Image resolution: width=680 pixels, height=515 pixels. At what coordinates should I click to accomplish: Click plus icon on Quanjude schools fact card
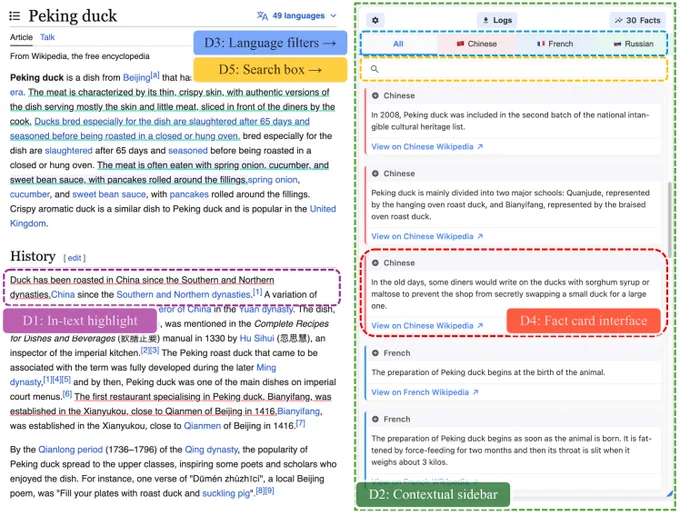click(375, 173)
